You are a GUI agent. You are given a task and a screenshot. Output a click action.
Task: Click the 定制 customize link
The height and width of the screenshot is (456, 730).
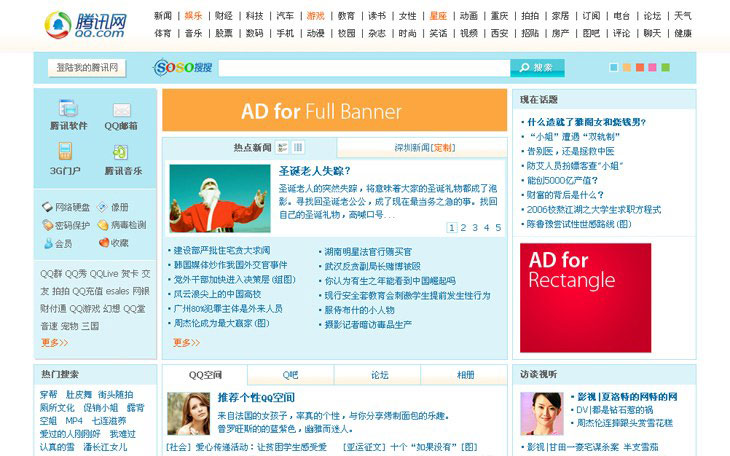coord(442,148)
